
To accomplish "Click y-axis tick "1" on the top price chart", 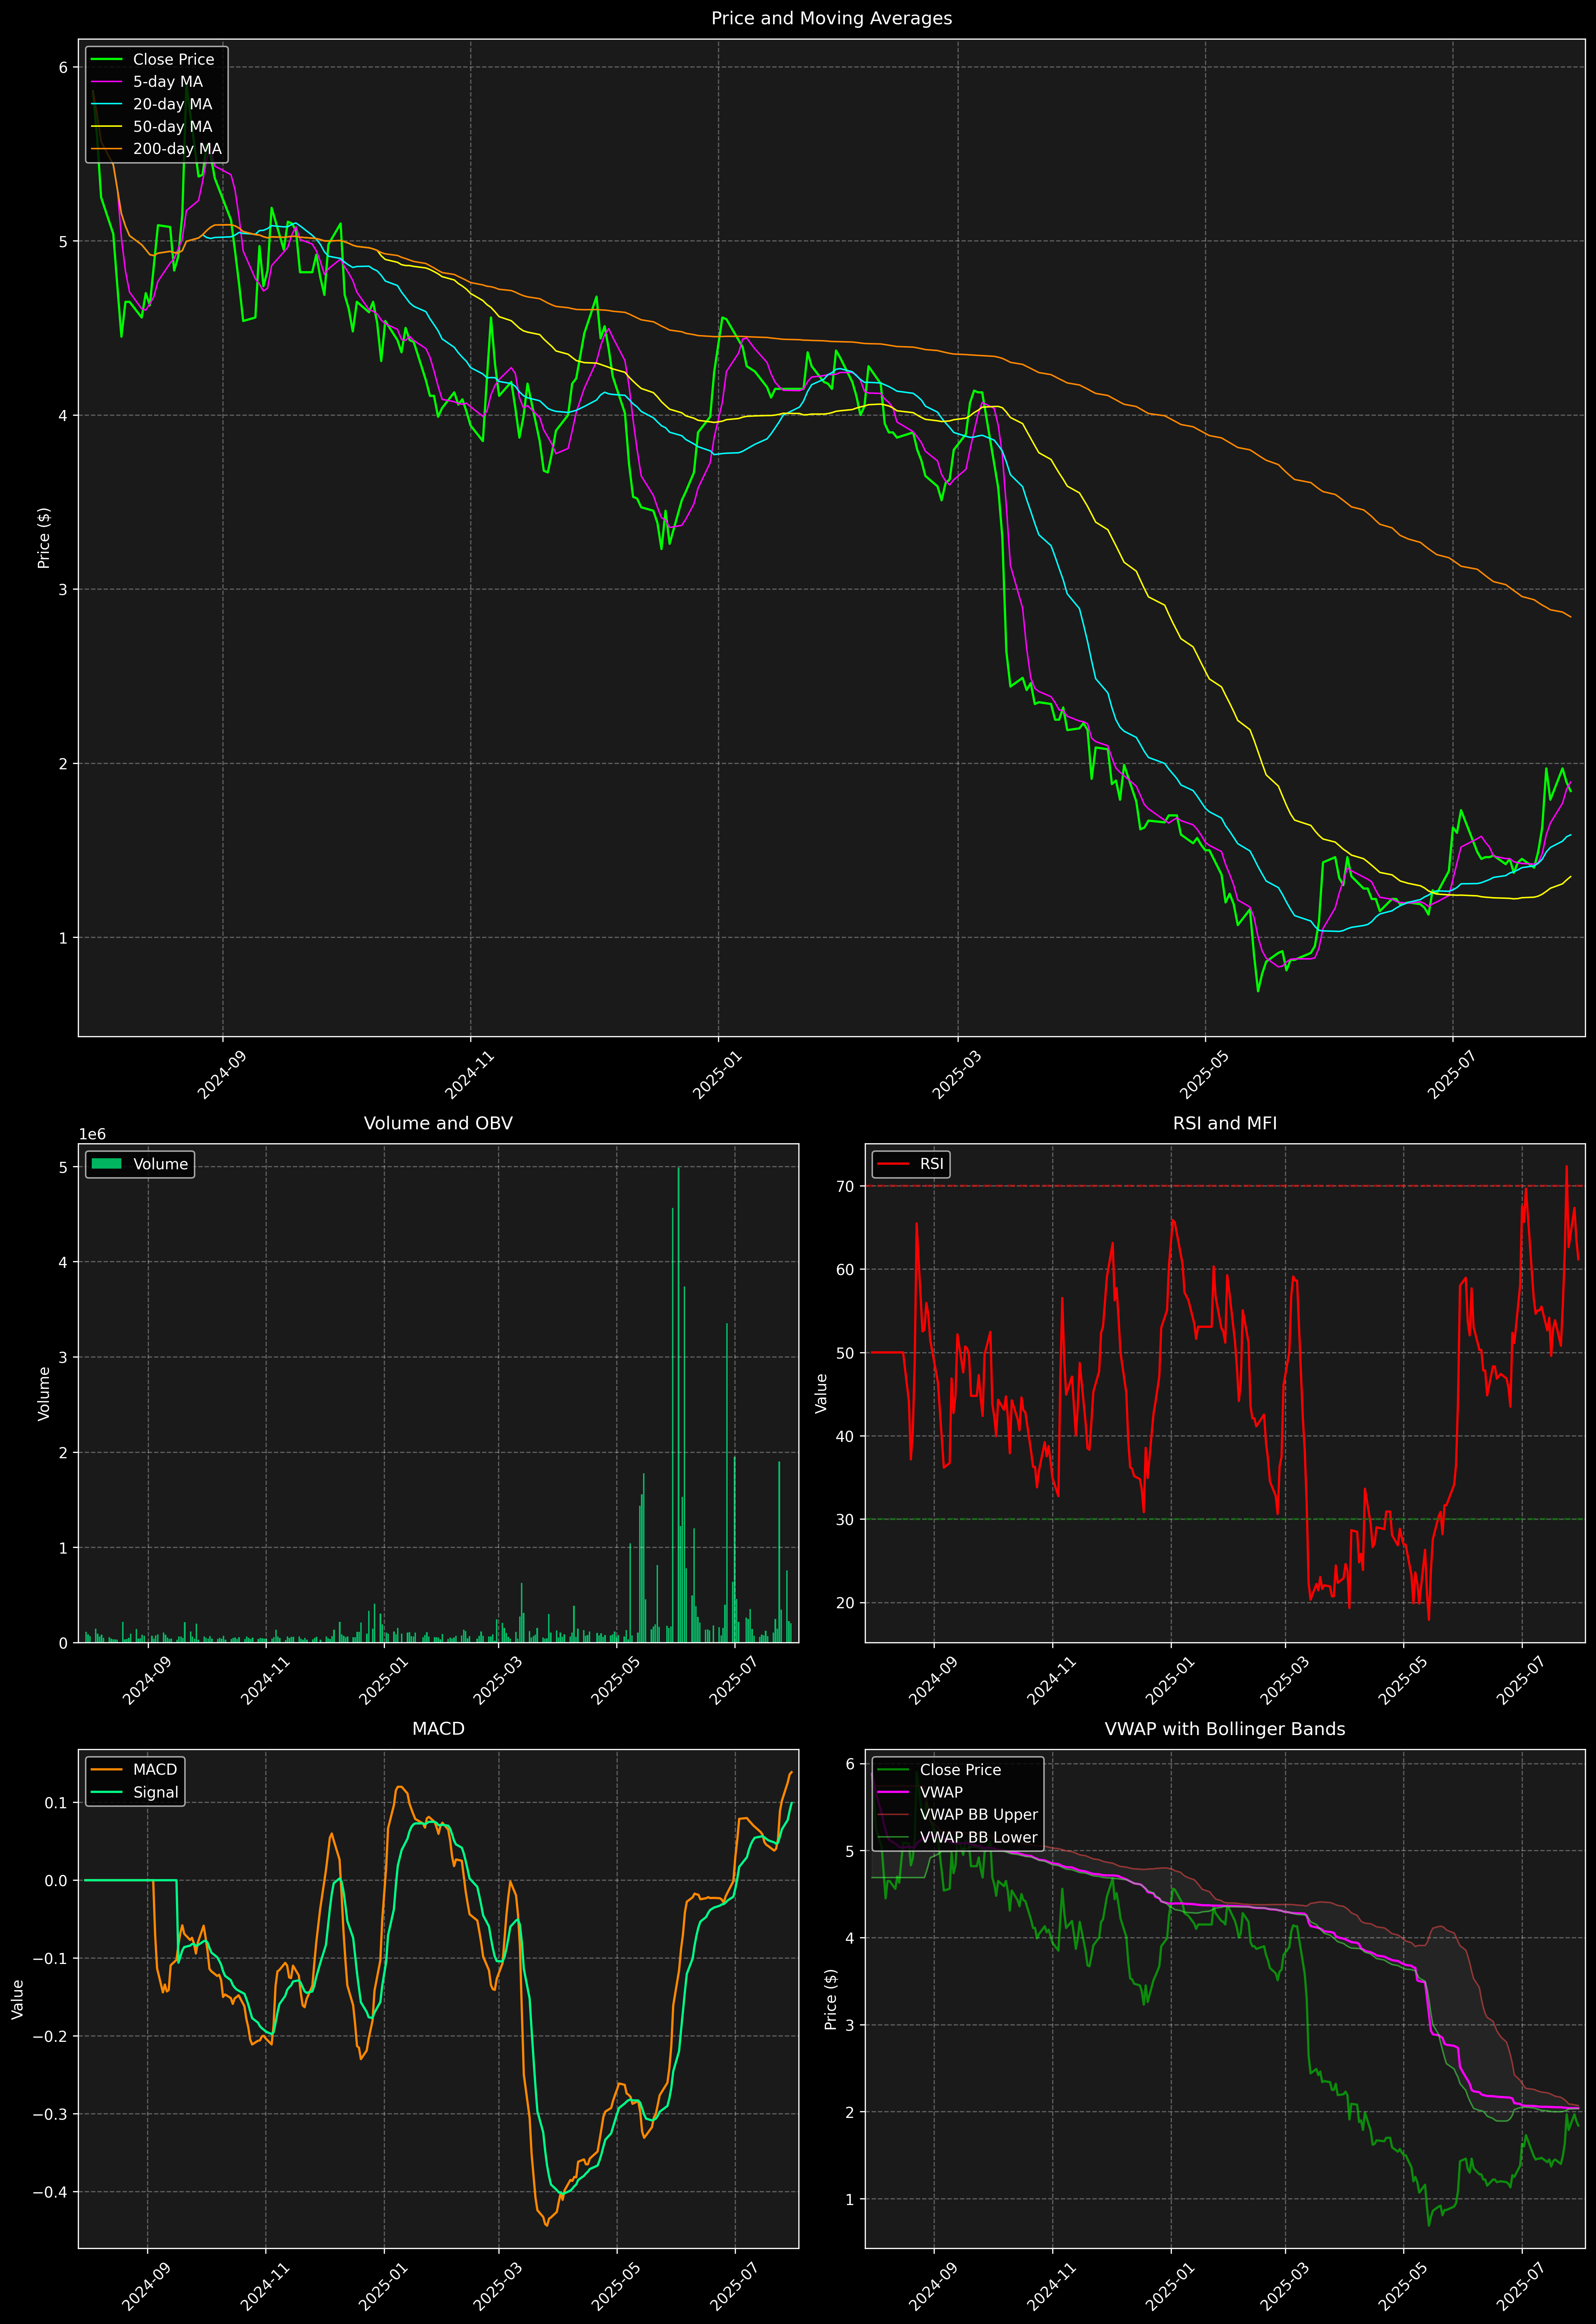I will coord(63,938).
